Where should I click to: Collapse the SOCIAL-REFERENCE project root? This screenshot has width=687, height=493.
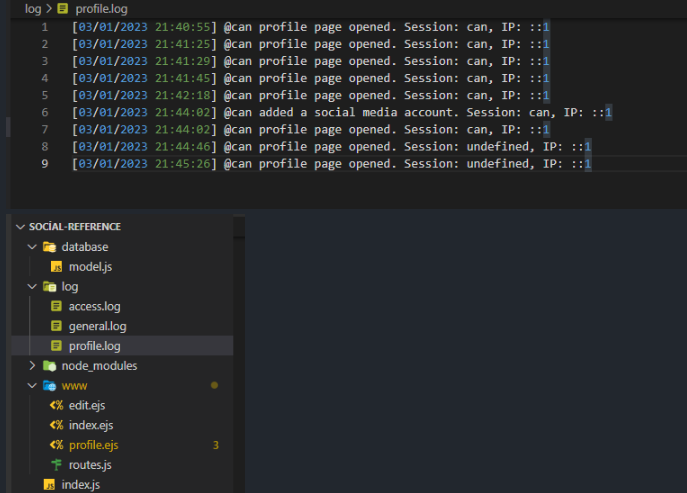[x=20, y=227]
